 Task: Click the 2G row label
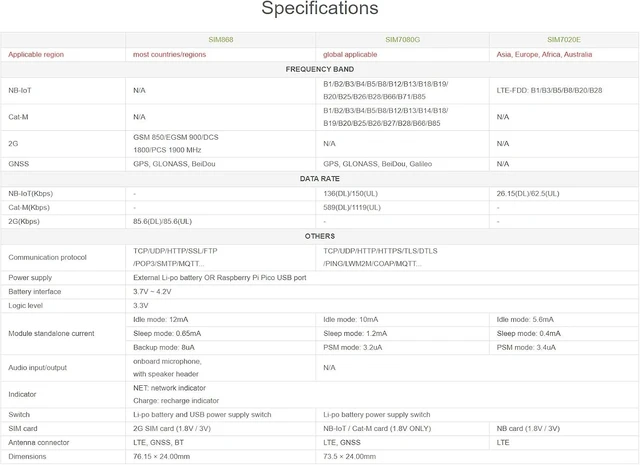(x=13, y=143)
